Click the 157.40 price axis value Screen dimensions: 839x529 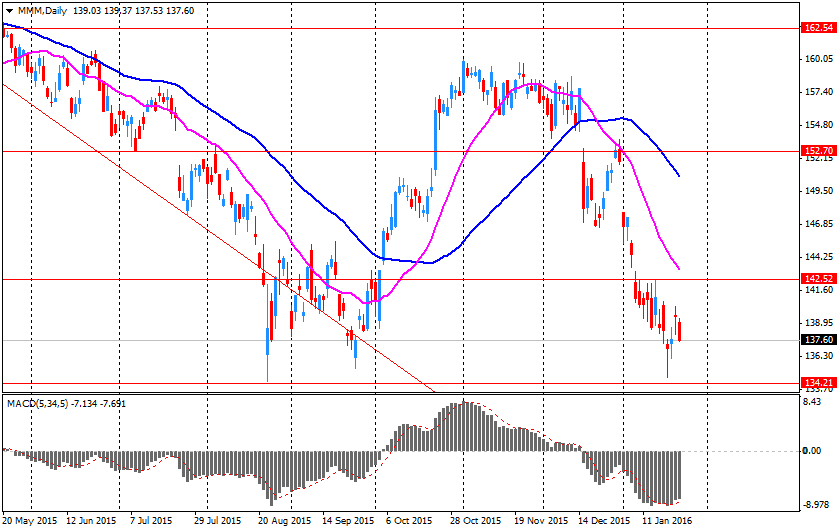point(819,92)
